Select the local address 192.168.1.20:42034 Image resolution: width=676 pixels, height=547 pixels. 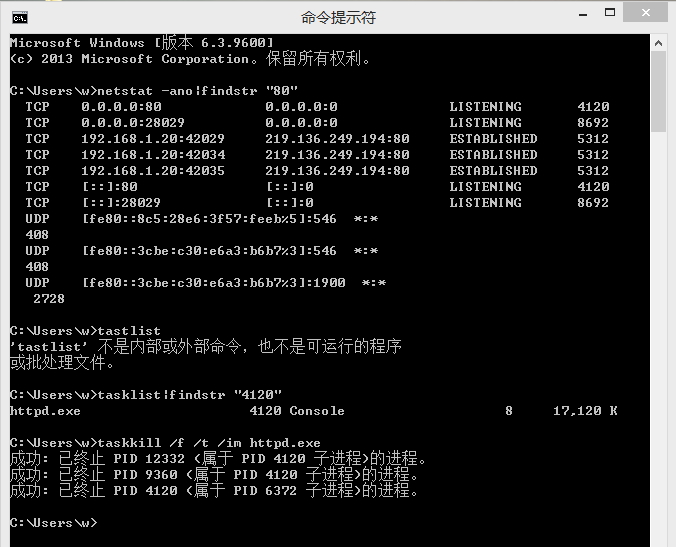tap(153, 155)
